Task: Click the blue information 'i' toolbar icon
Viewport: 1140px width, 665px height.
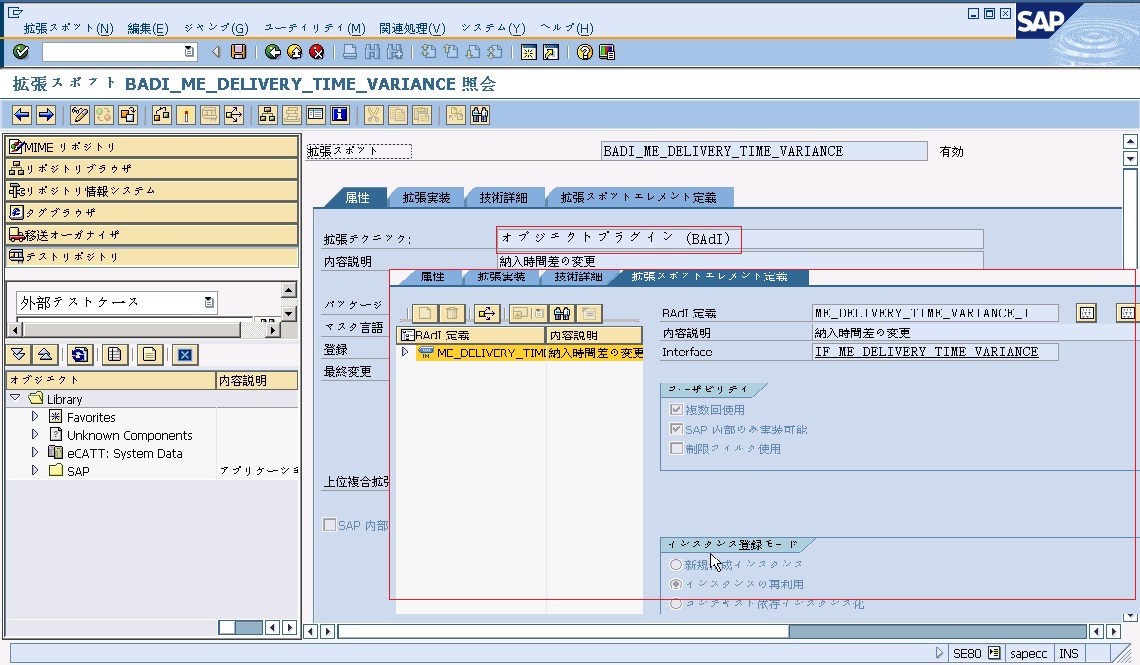Action: (339, 115)
